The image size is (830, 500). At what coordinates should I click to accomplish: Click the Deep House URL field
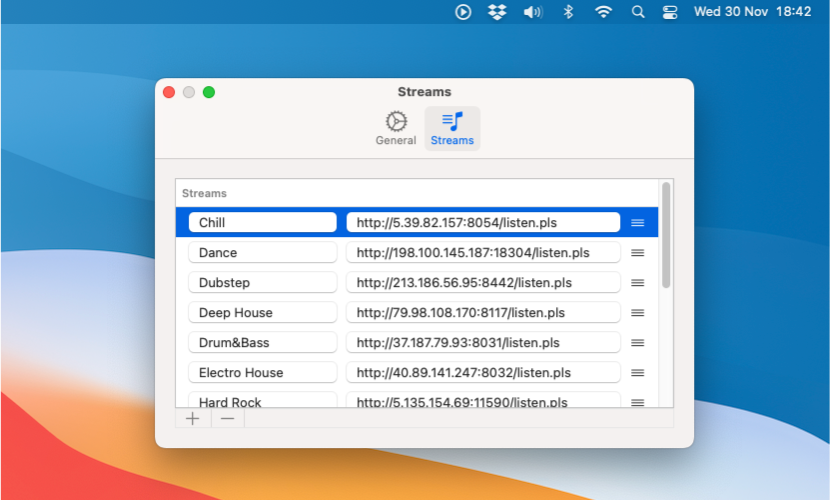pyautogui.click(x=483, y=313)
